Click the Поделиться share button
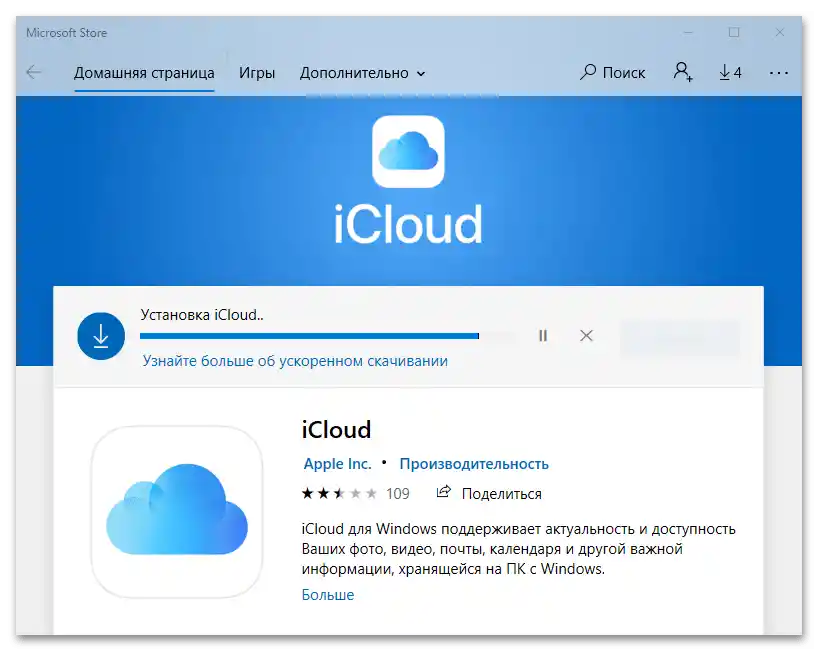Image resolution: width=818 pixels, height=651 pixels. [x=489, y=493]
